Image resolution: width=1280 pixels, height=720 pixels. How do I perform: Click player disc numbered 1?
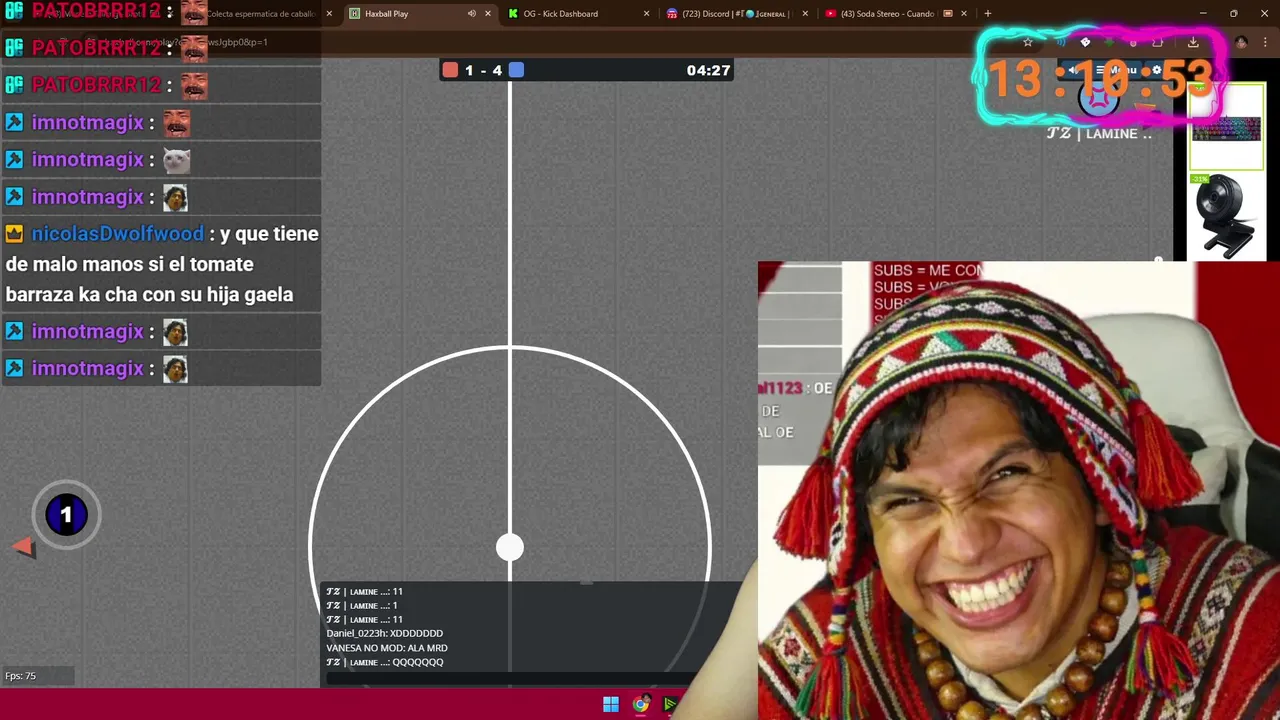tap(66, 515)
